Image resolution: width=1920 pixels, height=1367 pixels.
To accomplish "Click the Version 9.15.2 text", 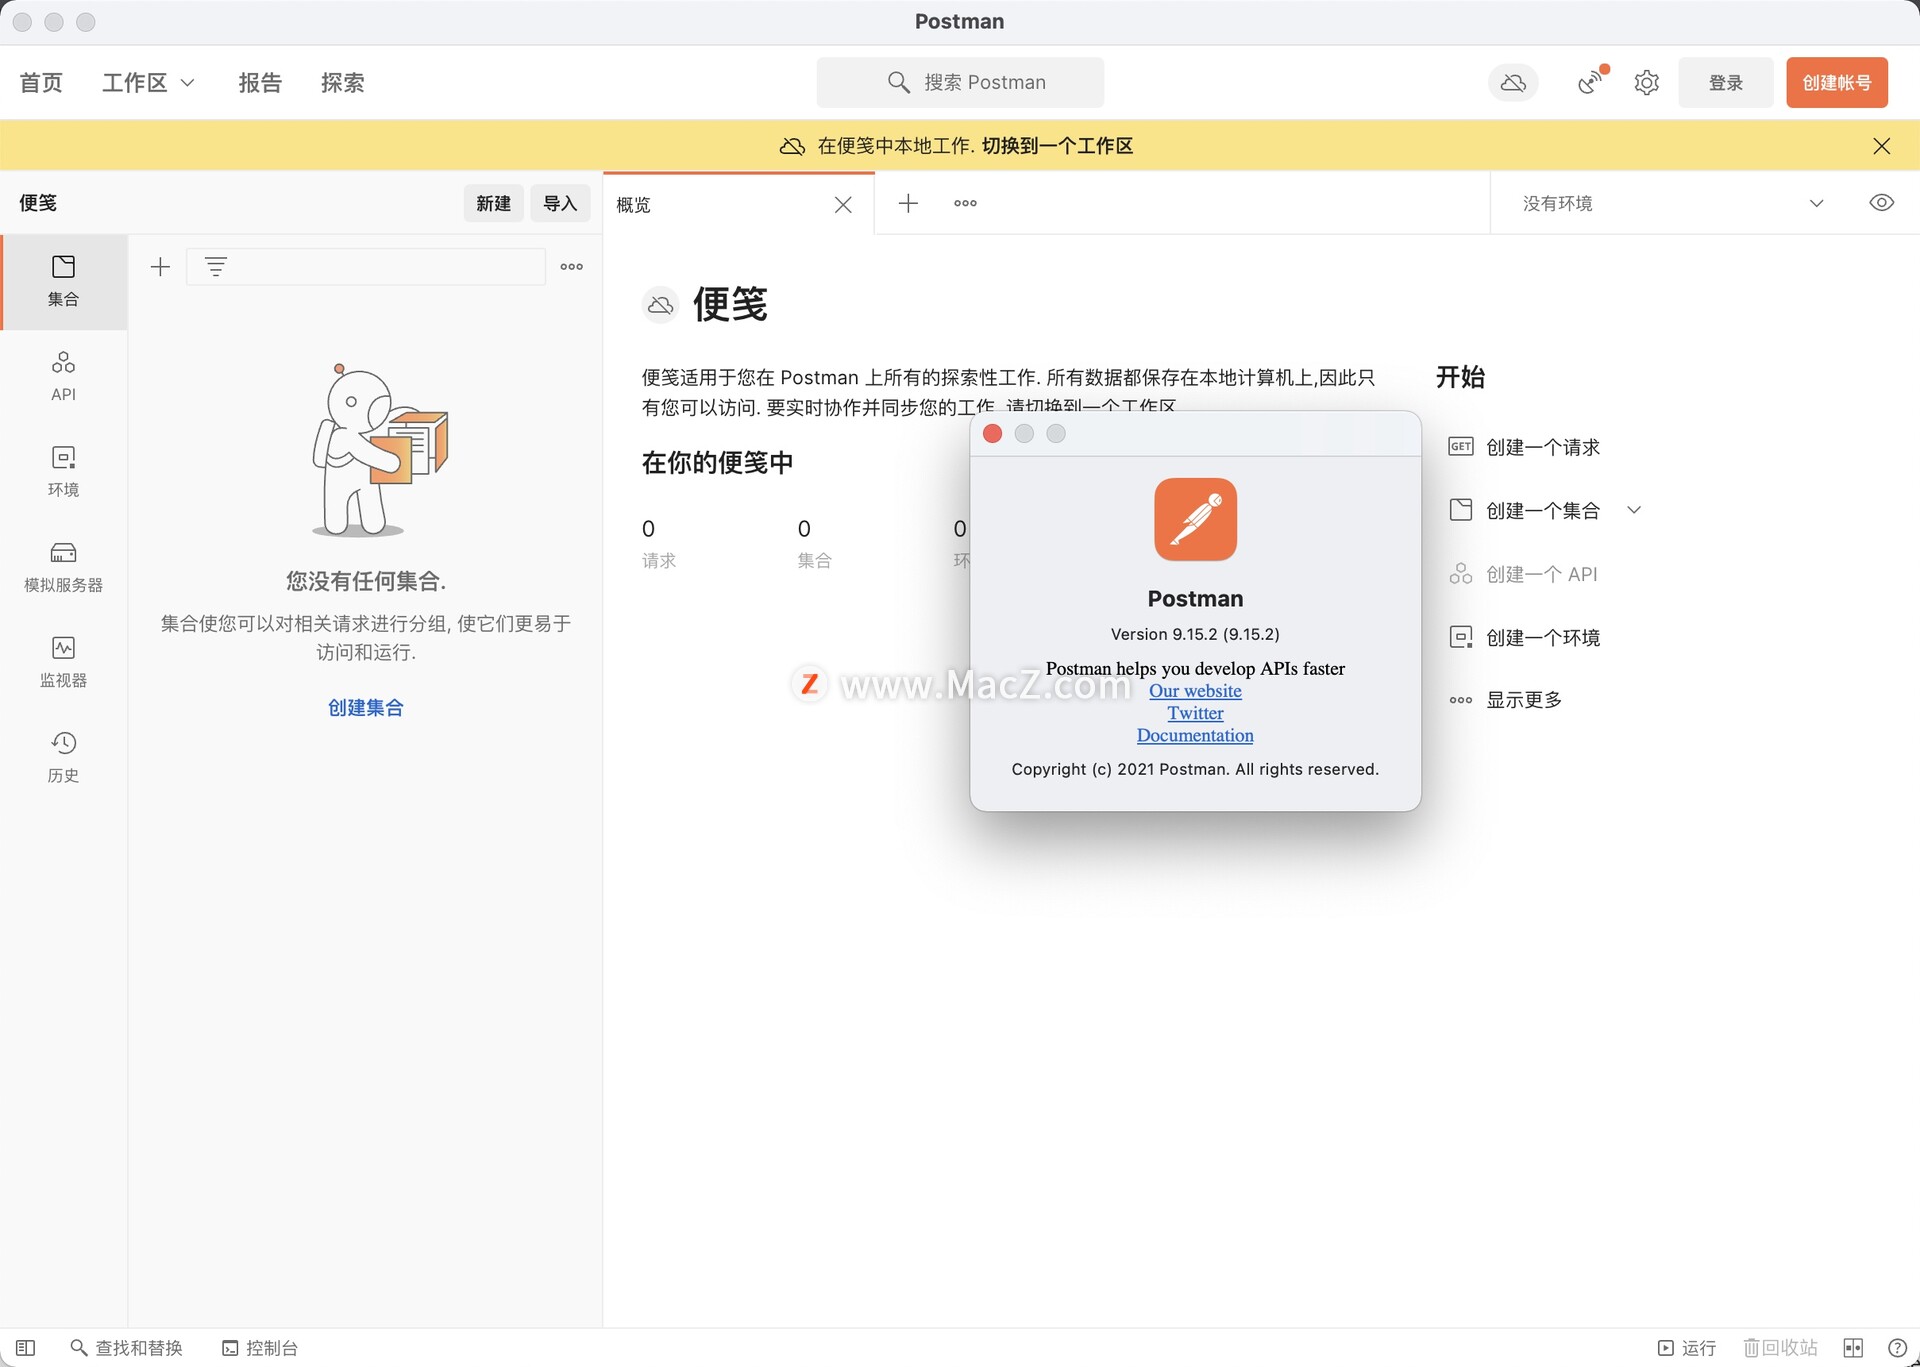I will [1195, 634].
